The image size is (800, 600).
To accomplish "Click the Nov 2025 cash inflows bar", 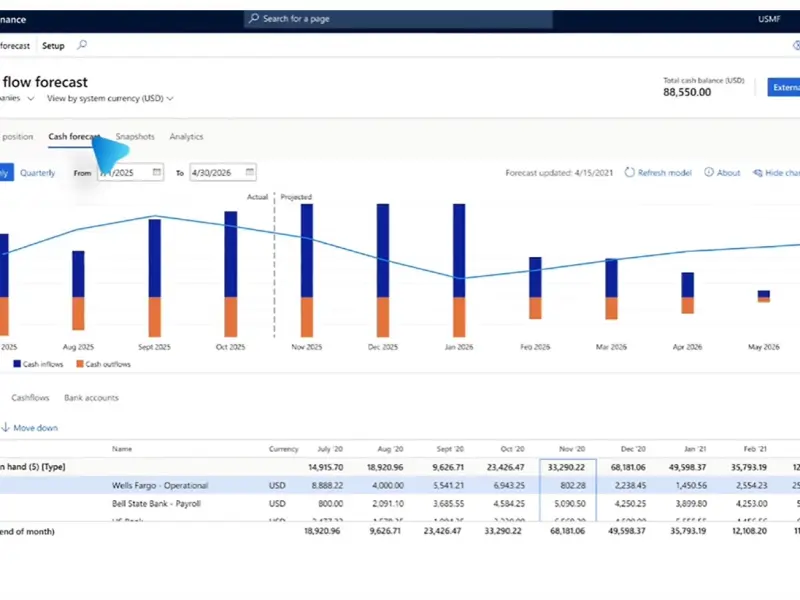I will pyautogui.click(x=306, y=250).
